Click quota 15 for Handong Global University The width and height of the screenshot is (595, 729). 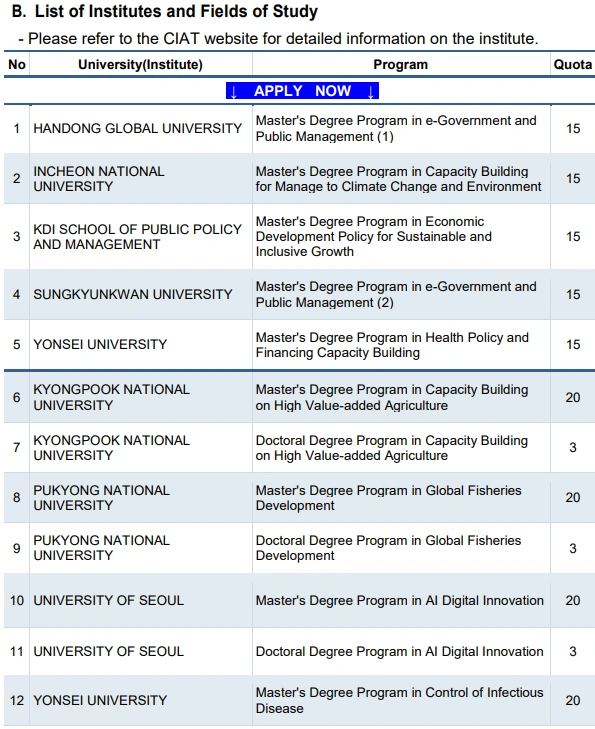[x=573, y=128]
